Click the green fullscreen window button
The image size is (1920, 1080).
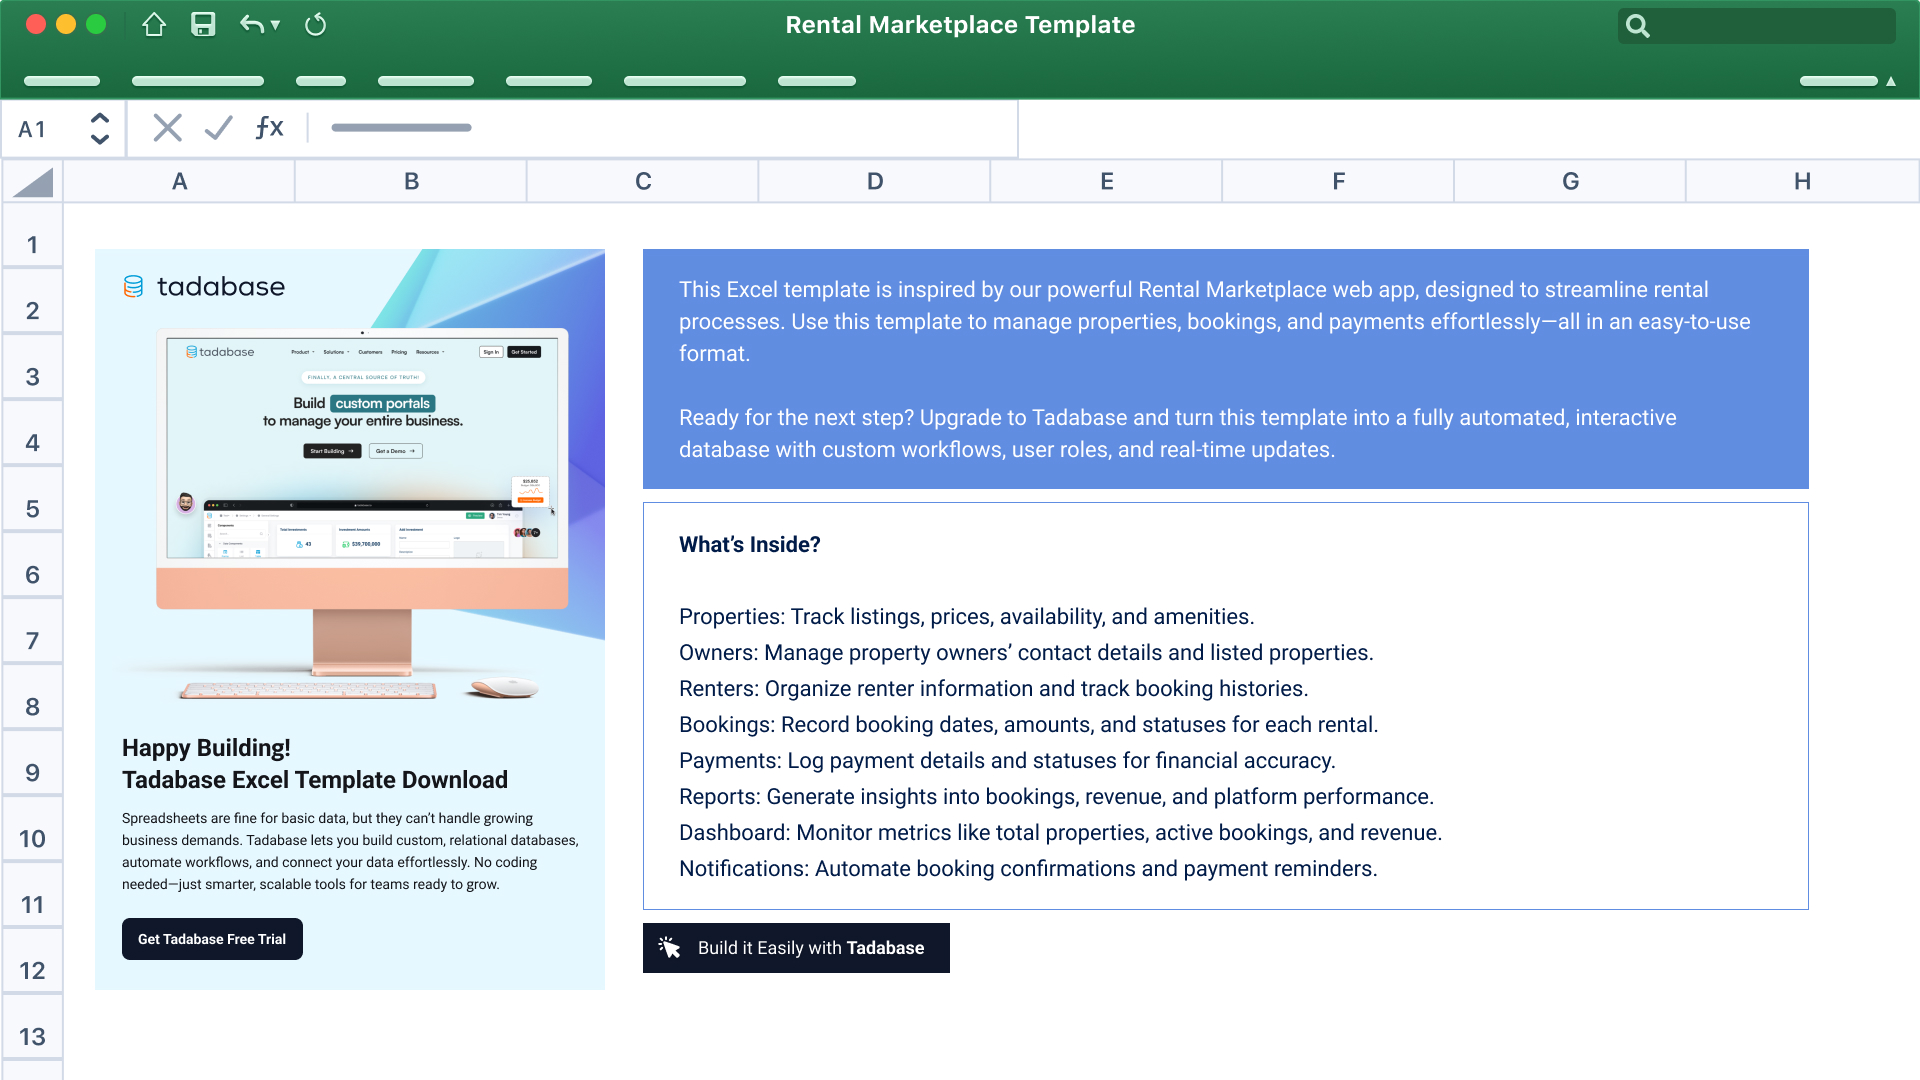tap(96, 25)
